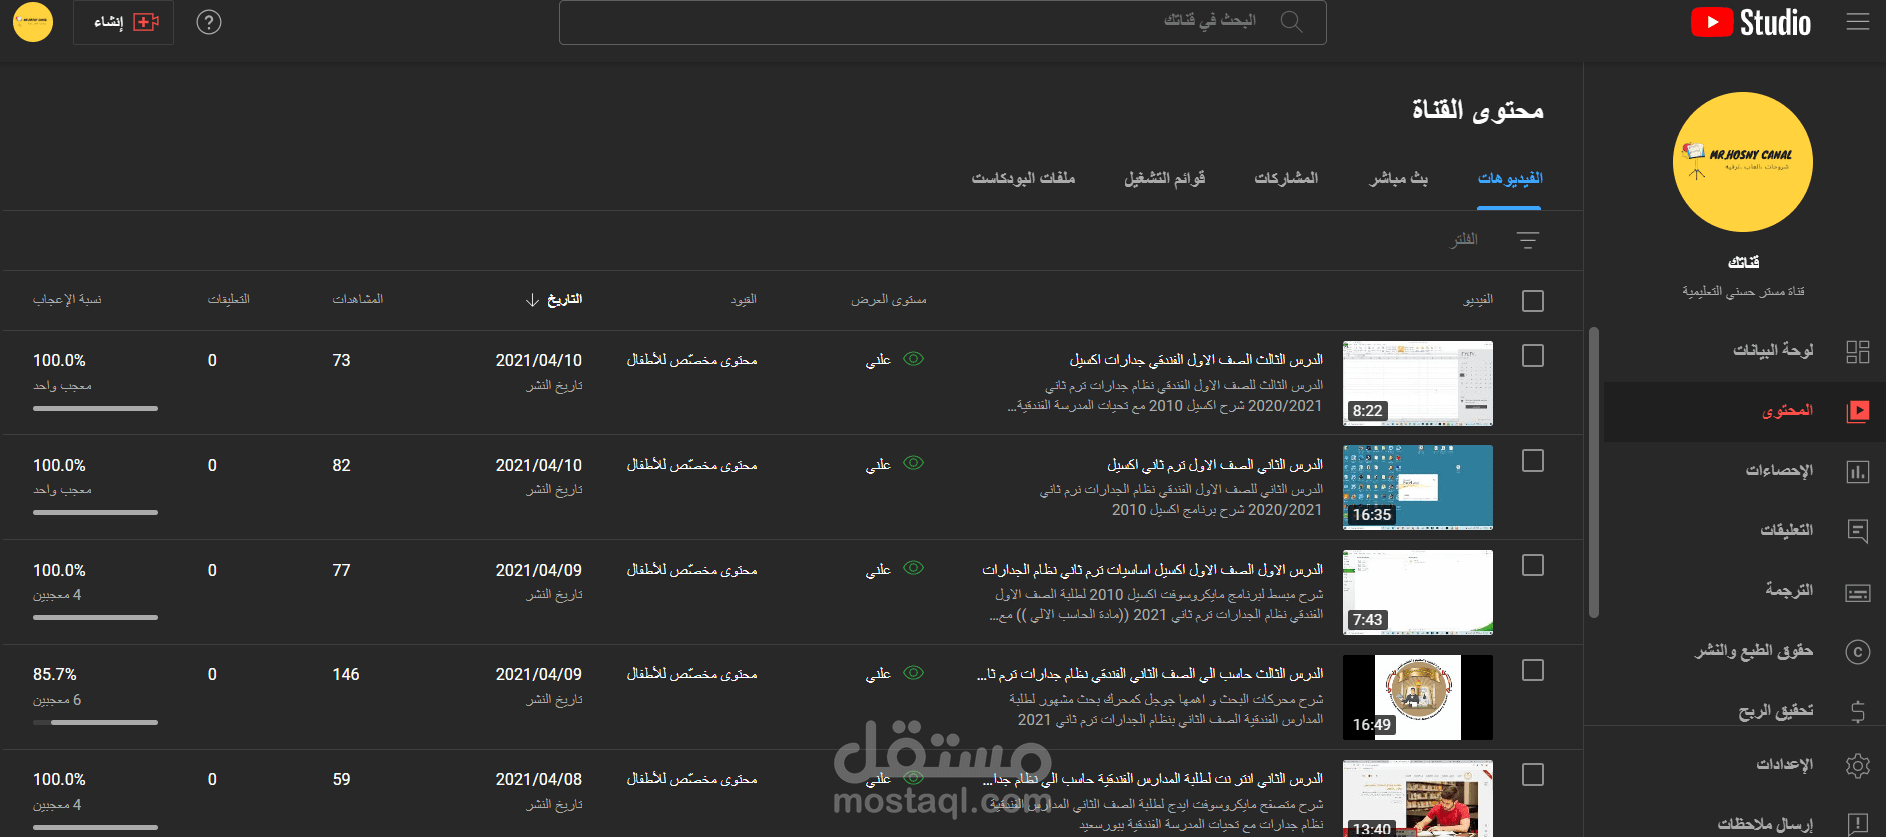Check the box for the 16:49 video
Image resolution: width=1886 pixels, height=837 pixels.
pos(1532,671)
